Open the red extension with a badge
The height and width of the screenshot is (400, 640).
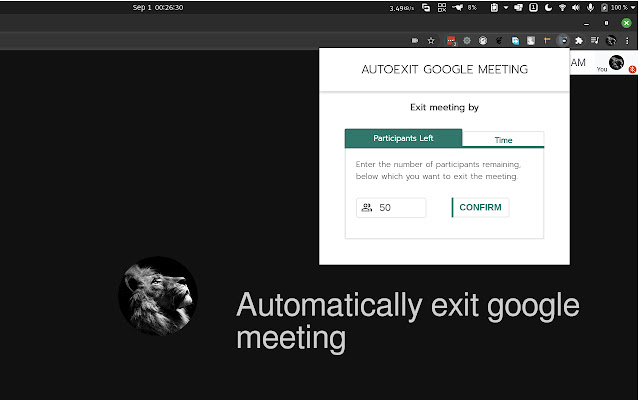tap(451, 41)
